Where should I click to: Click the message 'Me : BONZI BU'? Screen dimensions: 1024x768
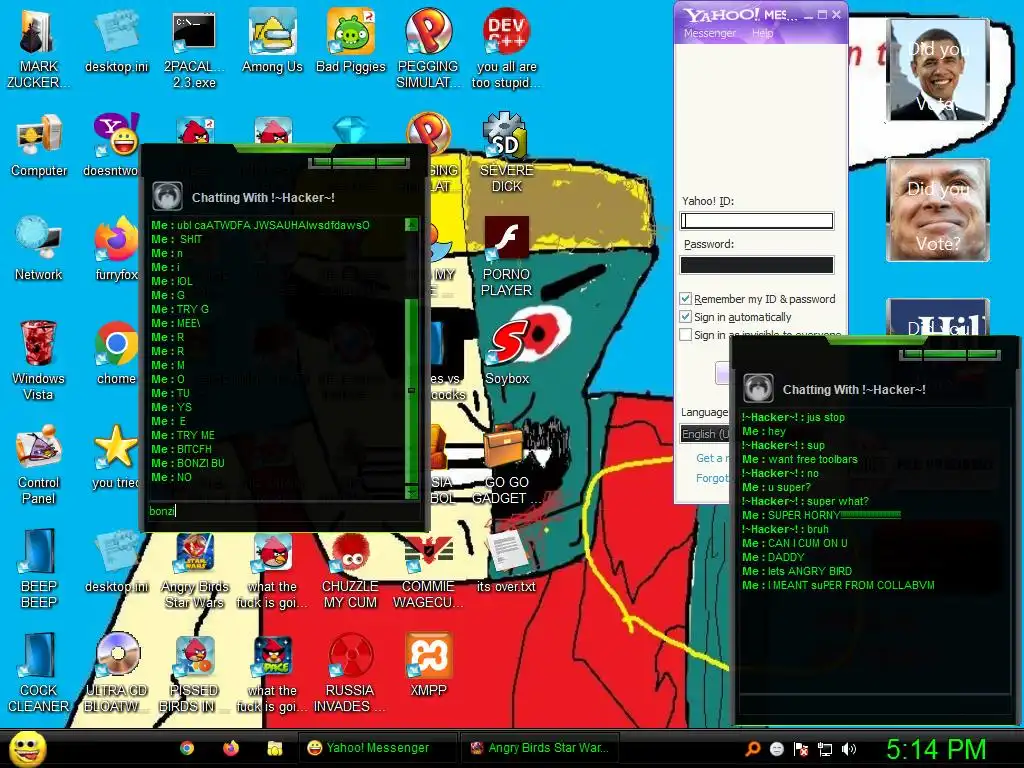[x=187, y=463]
